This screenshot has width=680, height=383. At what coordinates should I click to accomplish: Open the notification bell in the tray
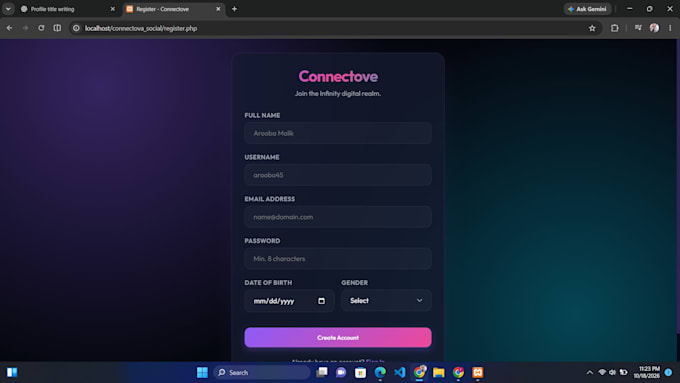tap(668, 372)
